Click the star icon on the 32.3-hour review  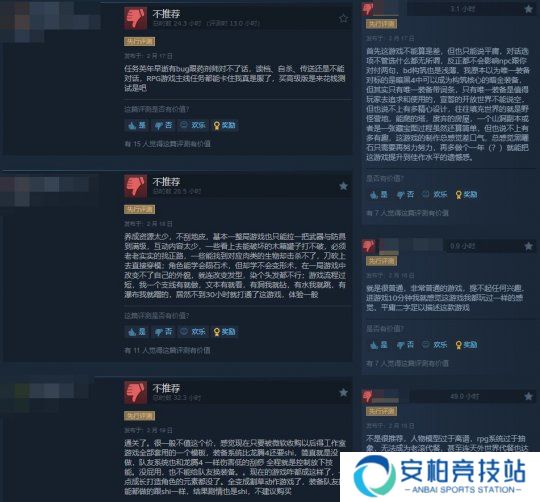pos(343,393)
